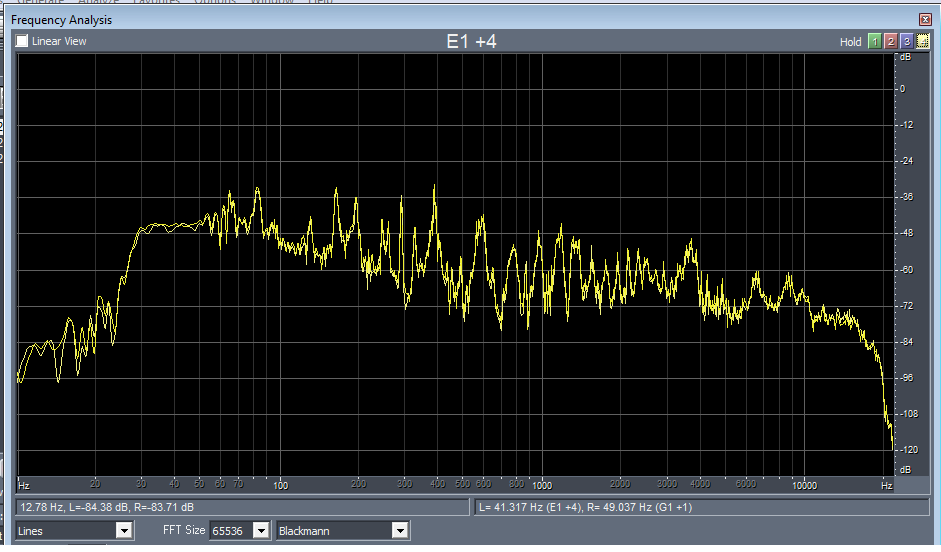Click the cursor readout 12.78 Hz status field
This screenshot has height=552, width=941.
coord(242,507)
